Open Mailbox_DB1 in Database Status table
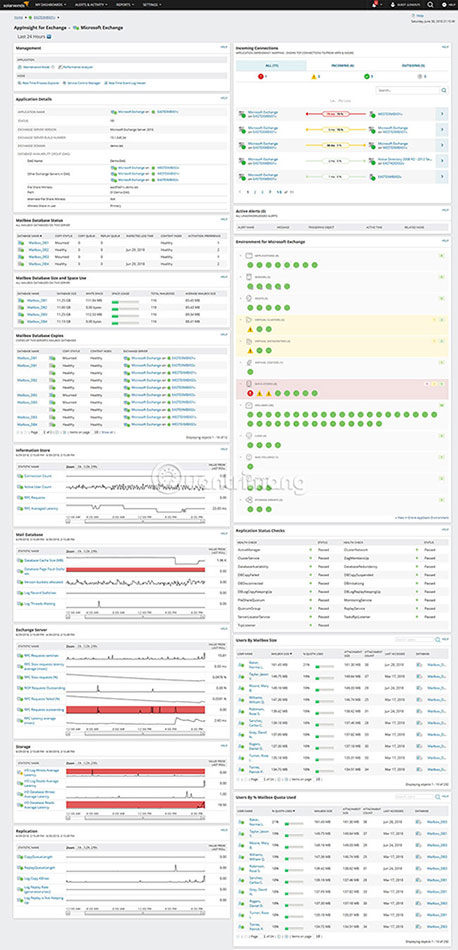 tap(38, 242)
